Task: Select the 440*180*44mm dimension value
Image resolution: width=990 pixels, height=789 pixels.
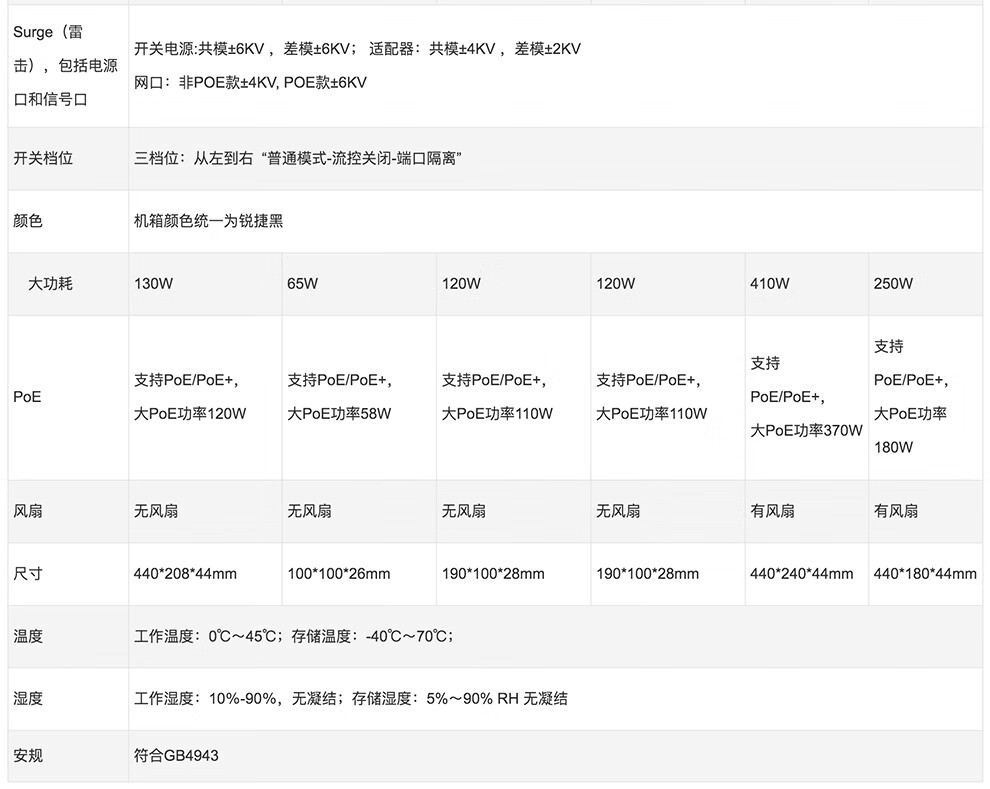Action: tap(925, 574)
